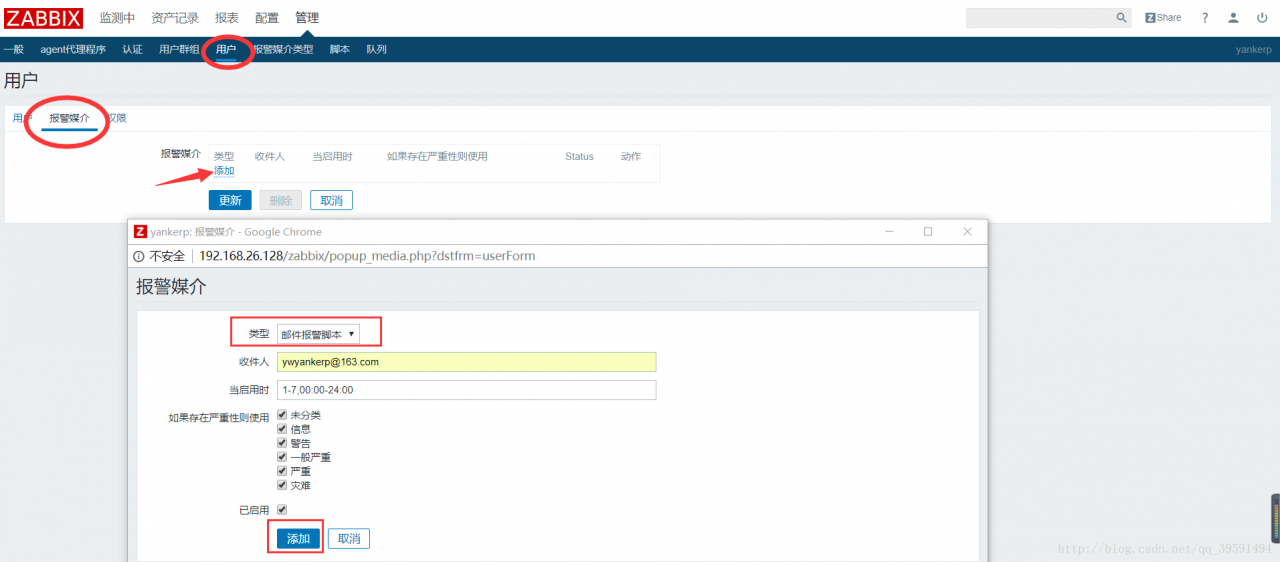Viewport: 1280px width, 562px height.
Task: Open the Zabbix Share link
Action: click(x=1163, y=18)
